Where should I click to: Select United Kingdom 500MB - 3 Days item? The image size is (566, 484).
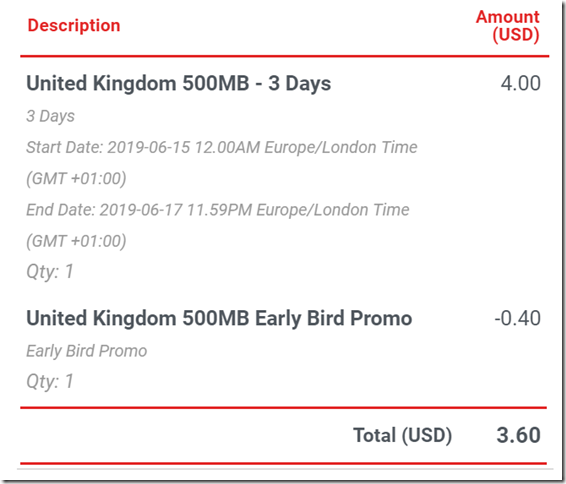[x=179, y=83]
